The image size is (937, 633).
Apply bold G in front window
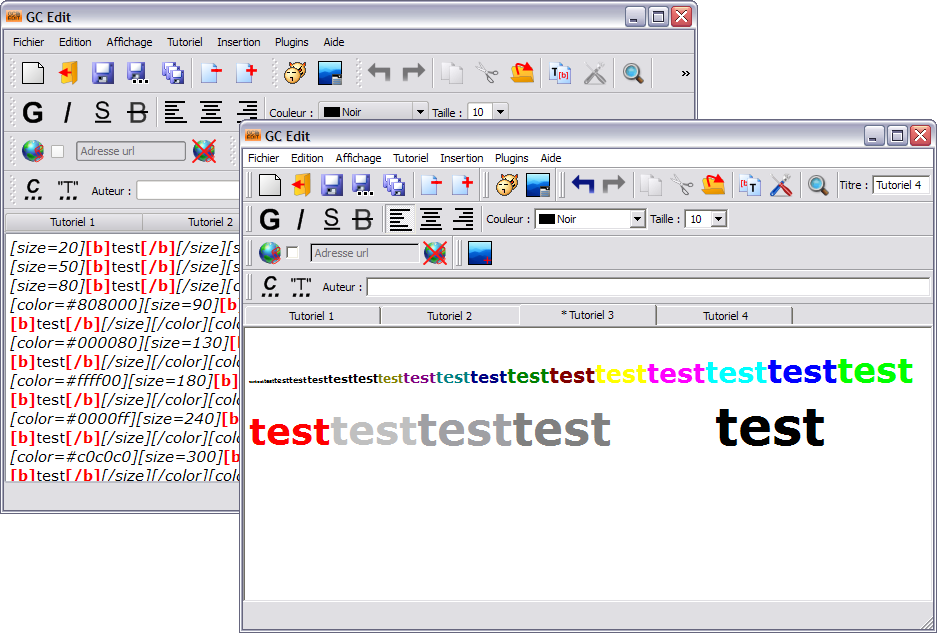click(x=270, y=219)
